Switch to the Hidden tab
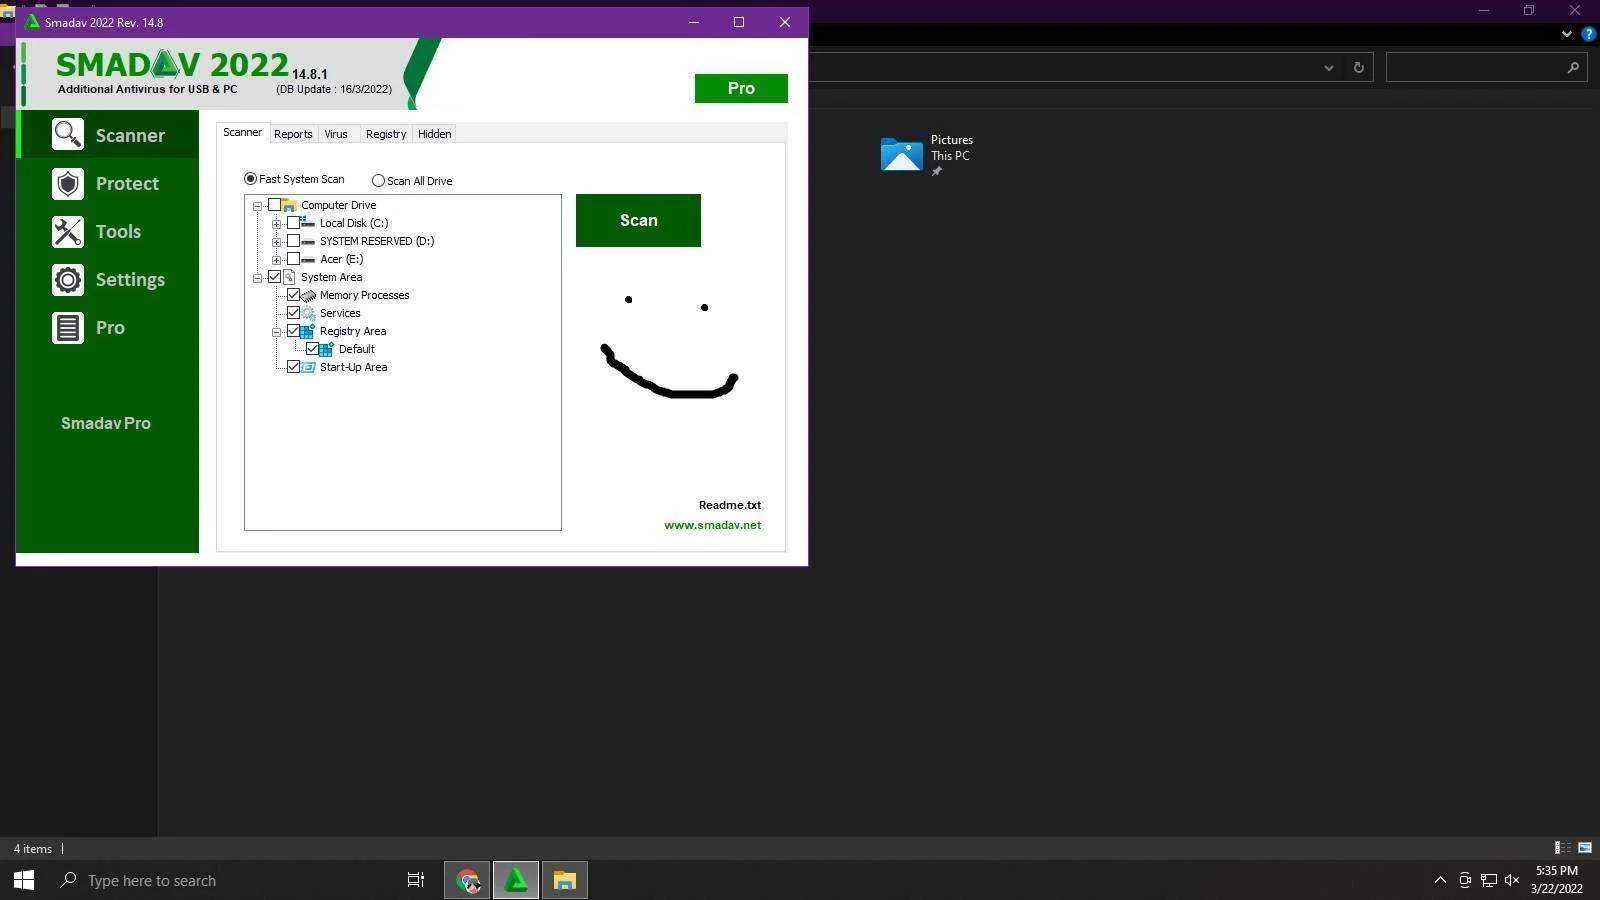The image size is (1600, 900). click(435, 134)
